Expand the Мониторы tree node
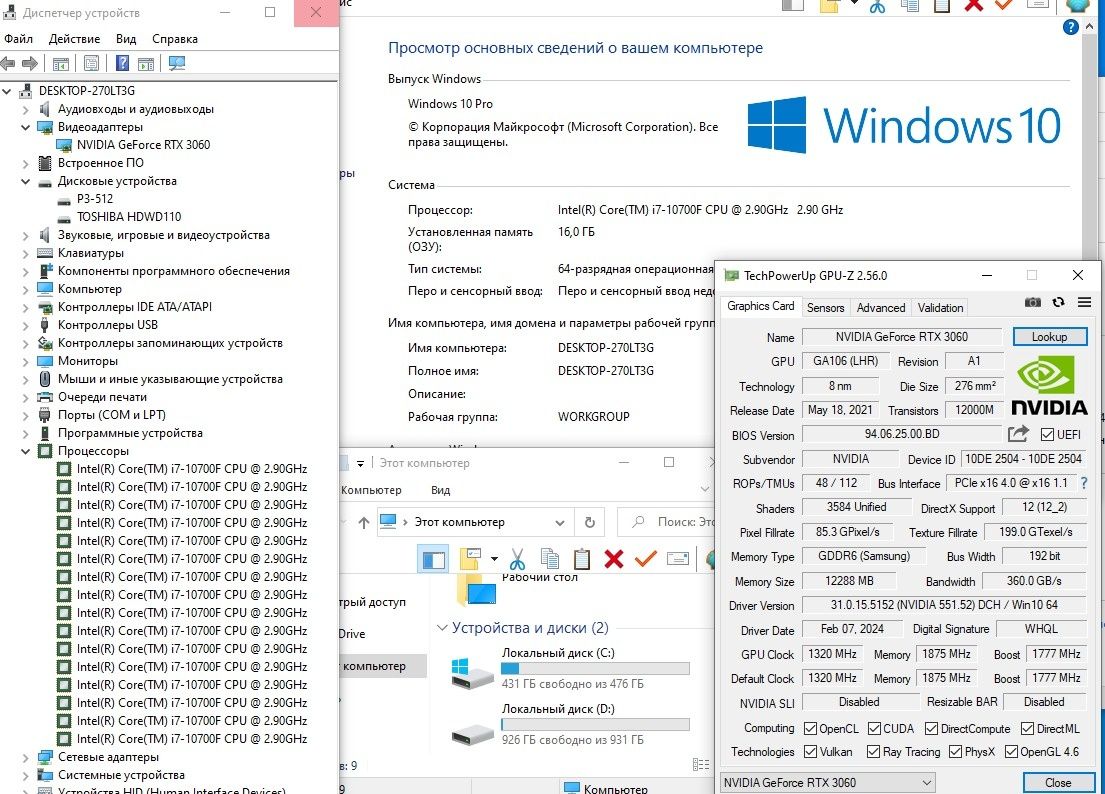1105x794 pixels. coord(25,361)
